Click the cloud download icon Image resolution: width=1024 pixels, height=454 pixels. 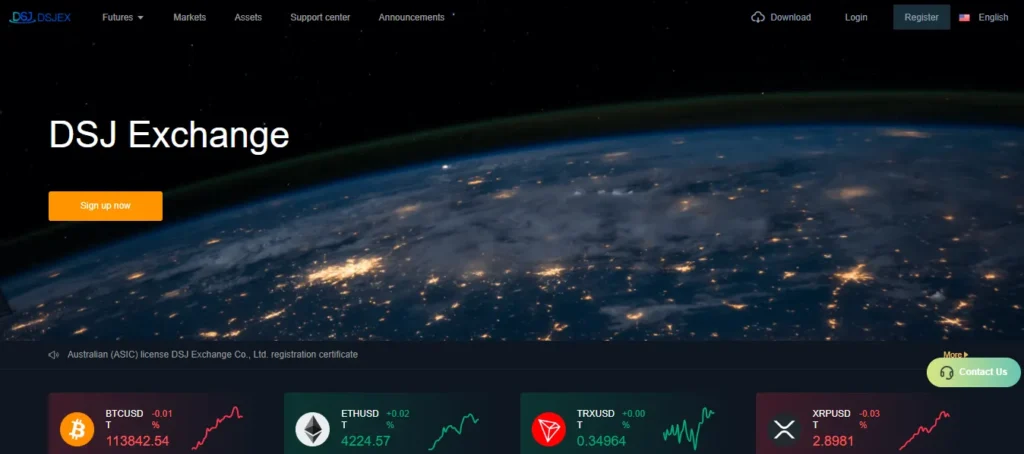pyautogui.click(x=758, y=18)
